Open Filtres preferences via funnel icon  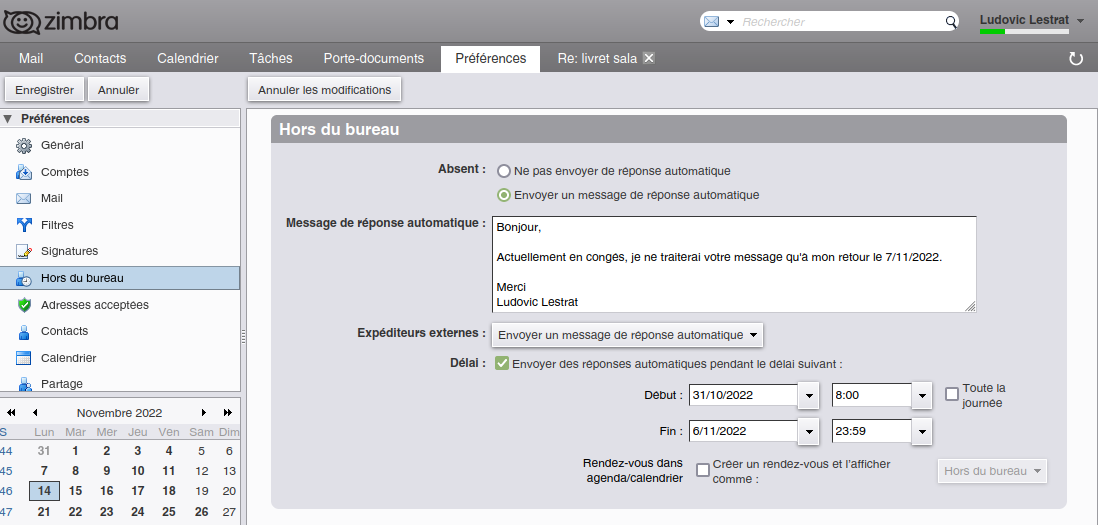[x=24, y=225]
